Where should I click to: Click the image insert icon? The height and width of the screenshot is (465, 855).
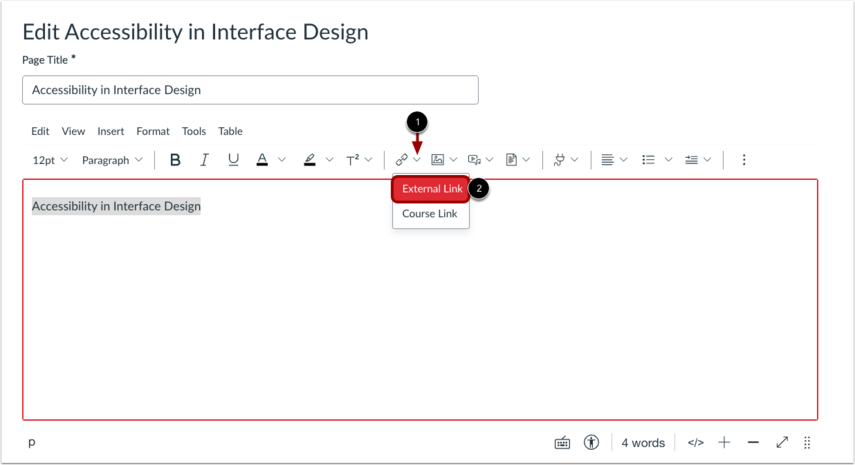(437, 160)
